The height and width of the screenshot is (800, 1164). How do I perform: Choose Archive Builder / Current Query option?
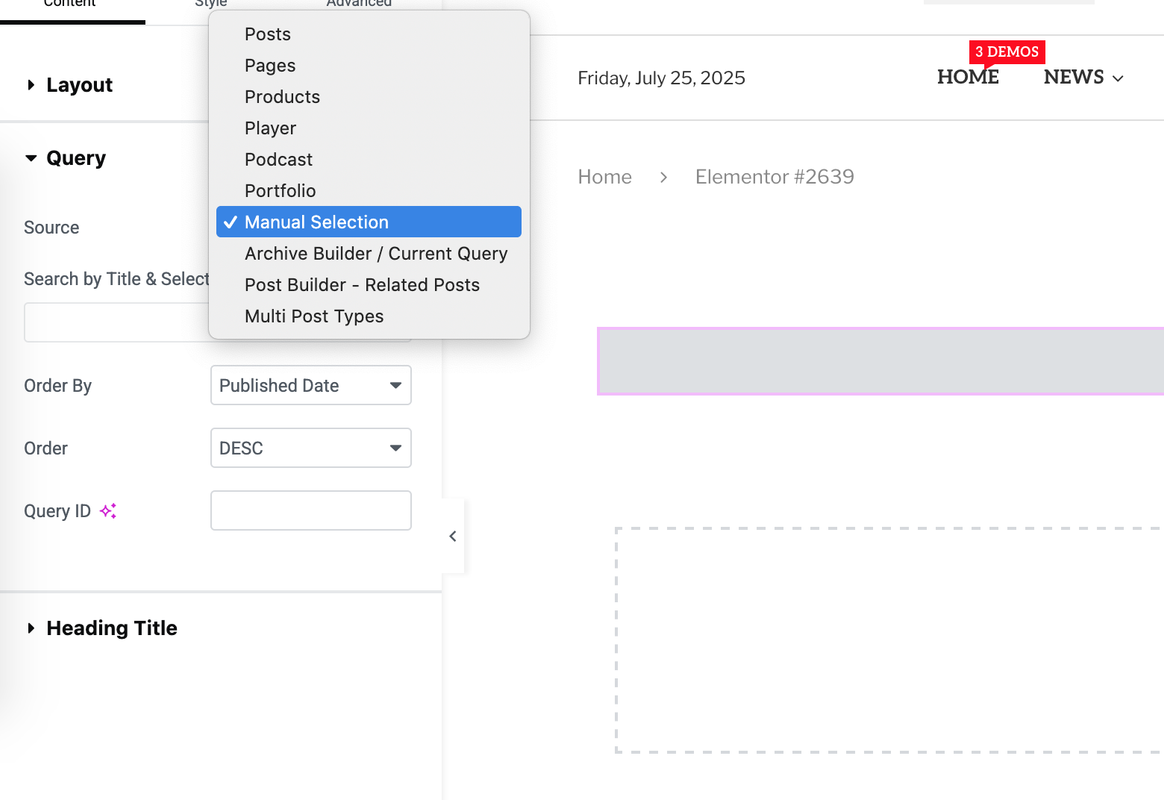click(x=368, y=253)
